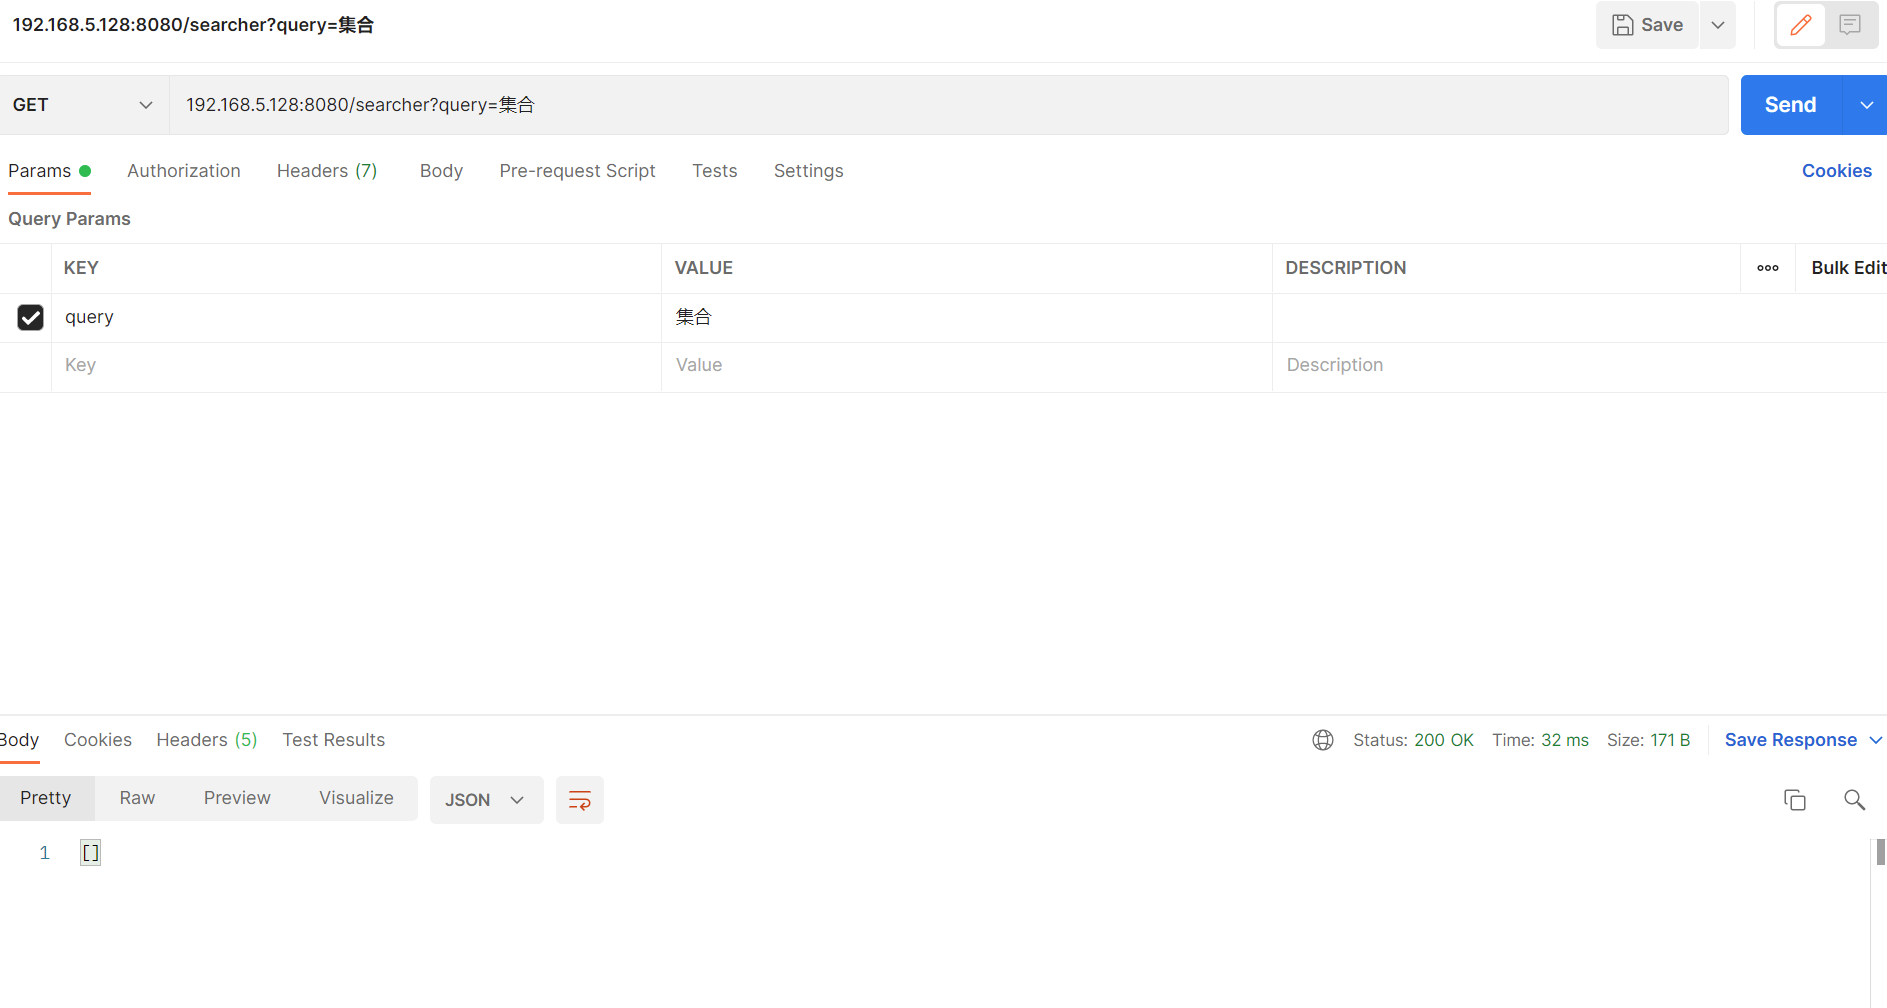Switch to the edit pencil mode
This screenshot has height=1008, width=1887.
[1801, 25]
